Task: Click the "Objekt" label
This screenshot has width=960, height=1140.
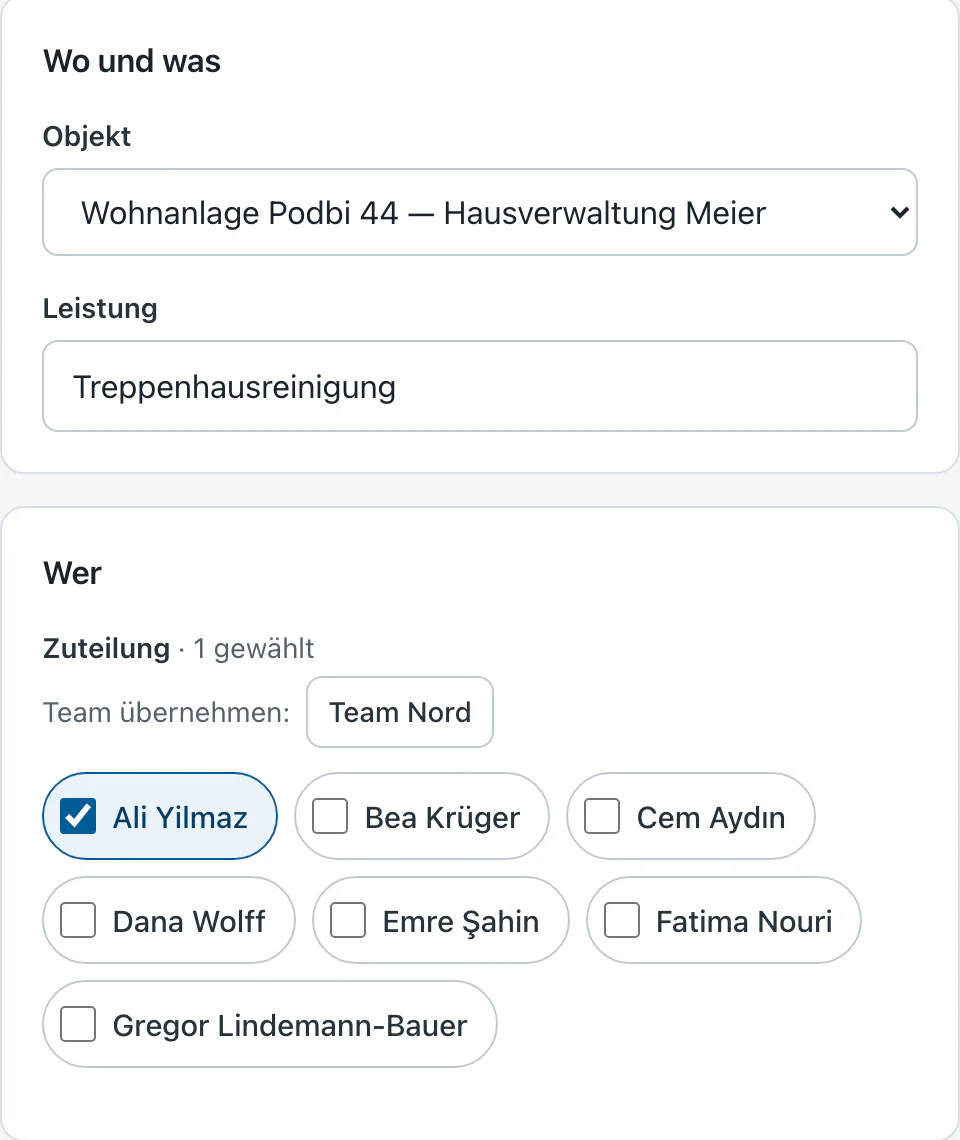Action: click(87, 137)
